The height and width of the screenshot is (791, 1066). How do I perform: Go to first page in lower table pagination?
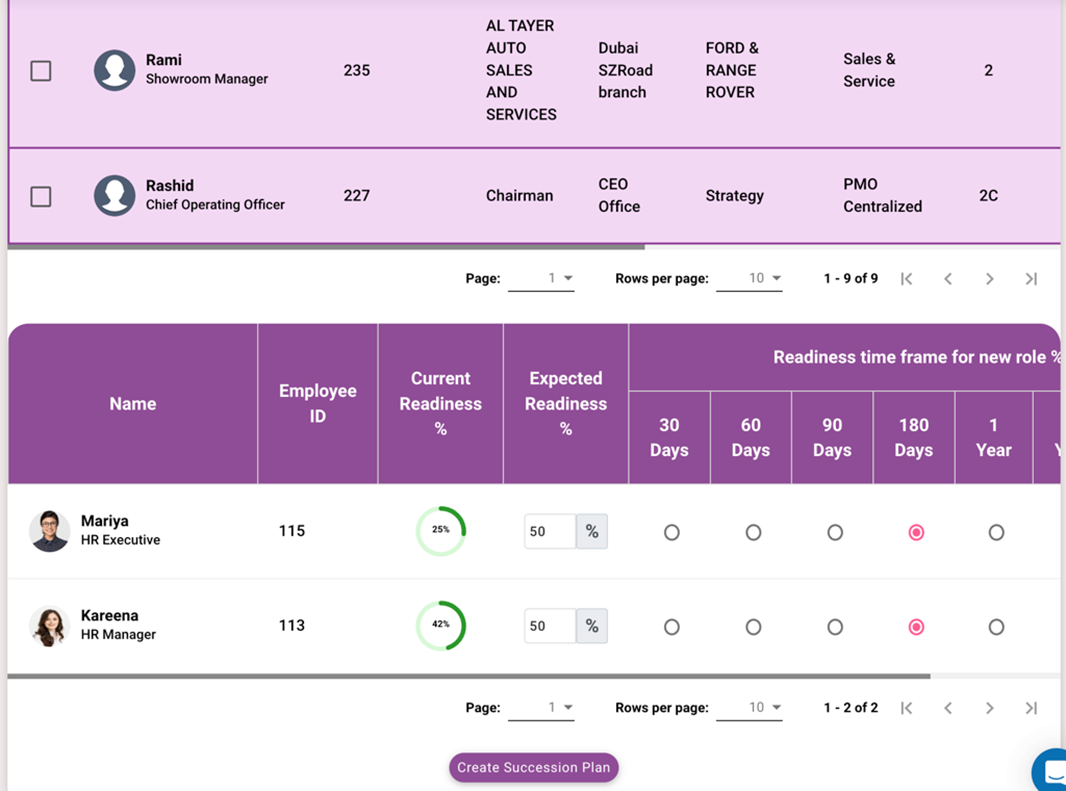point(906,708)
